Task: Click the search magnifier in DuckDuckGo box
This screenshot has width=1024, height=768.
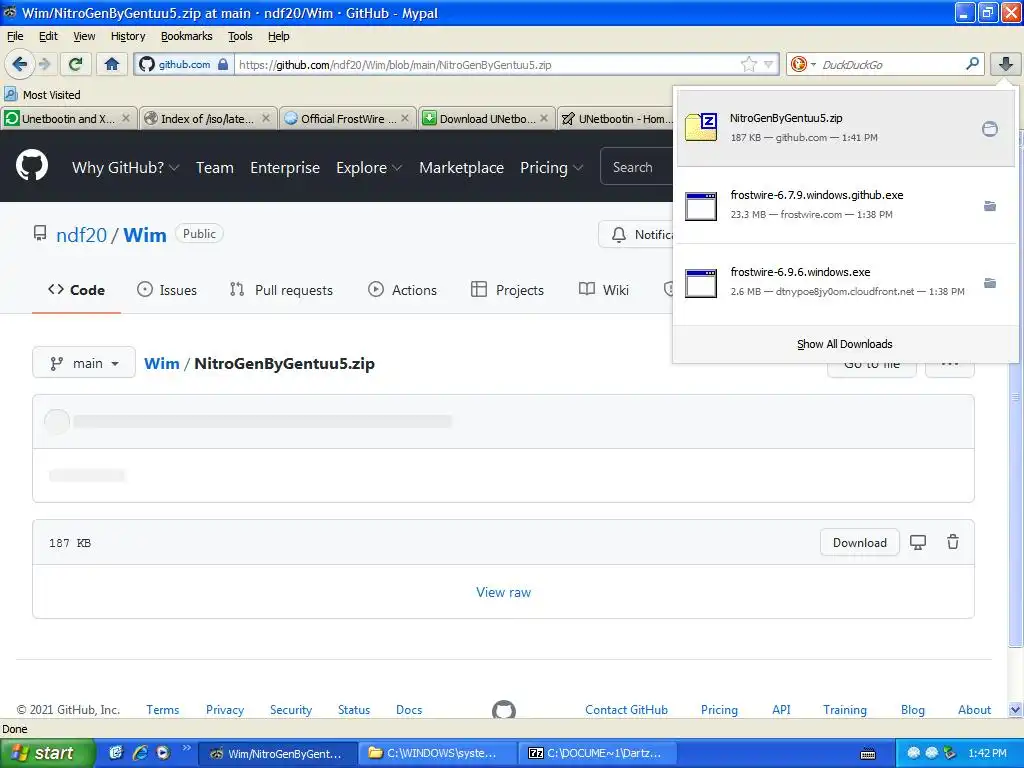Action: click(972, 64)
